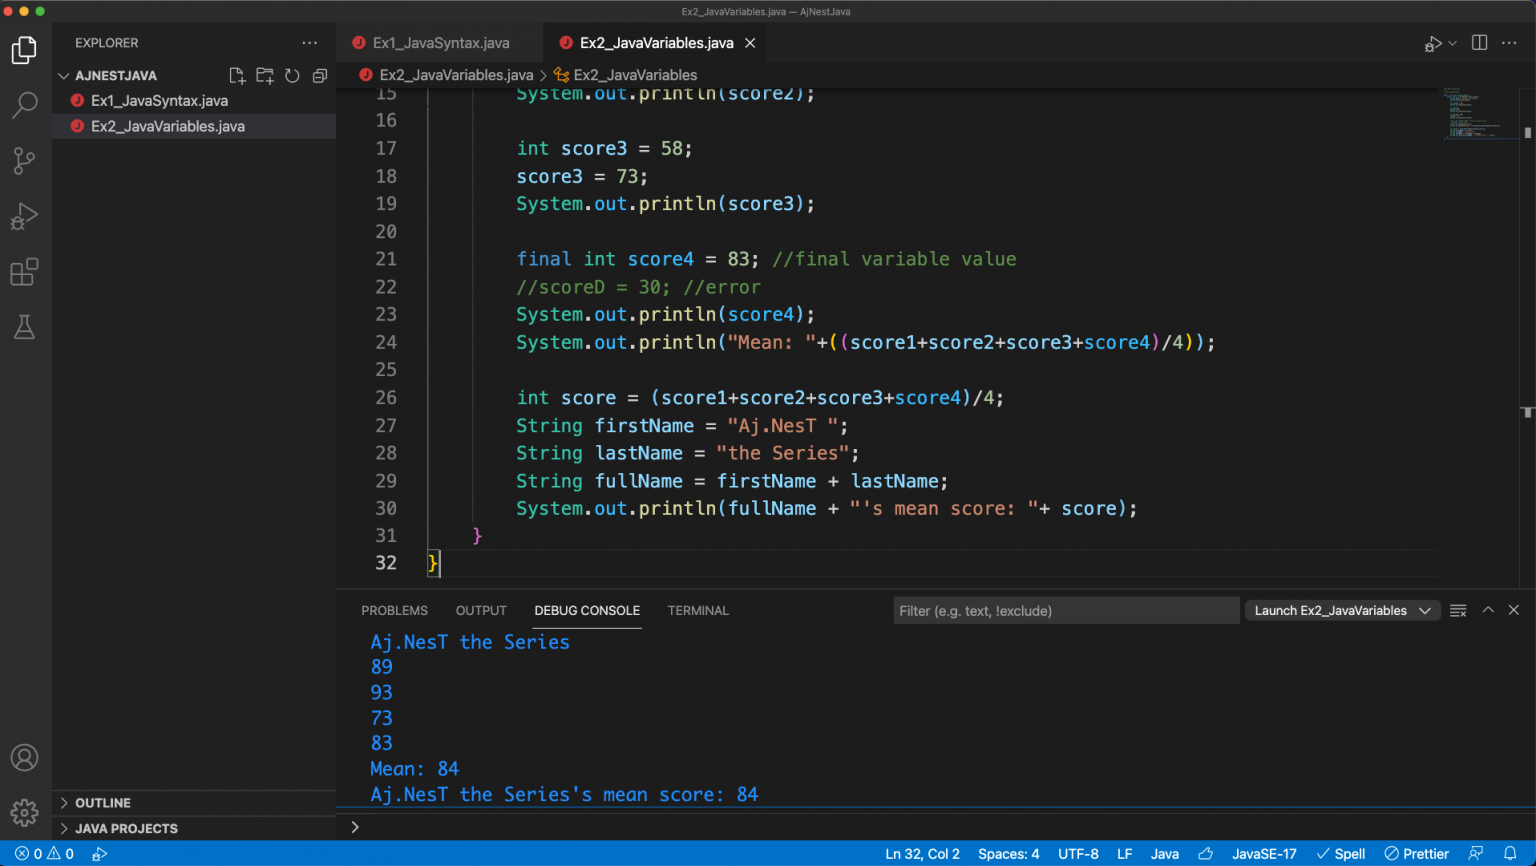
Task: Open the Search view in activity bar
Action: click(24, 105)
